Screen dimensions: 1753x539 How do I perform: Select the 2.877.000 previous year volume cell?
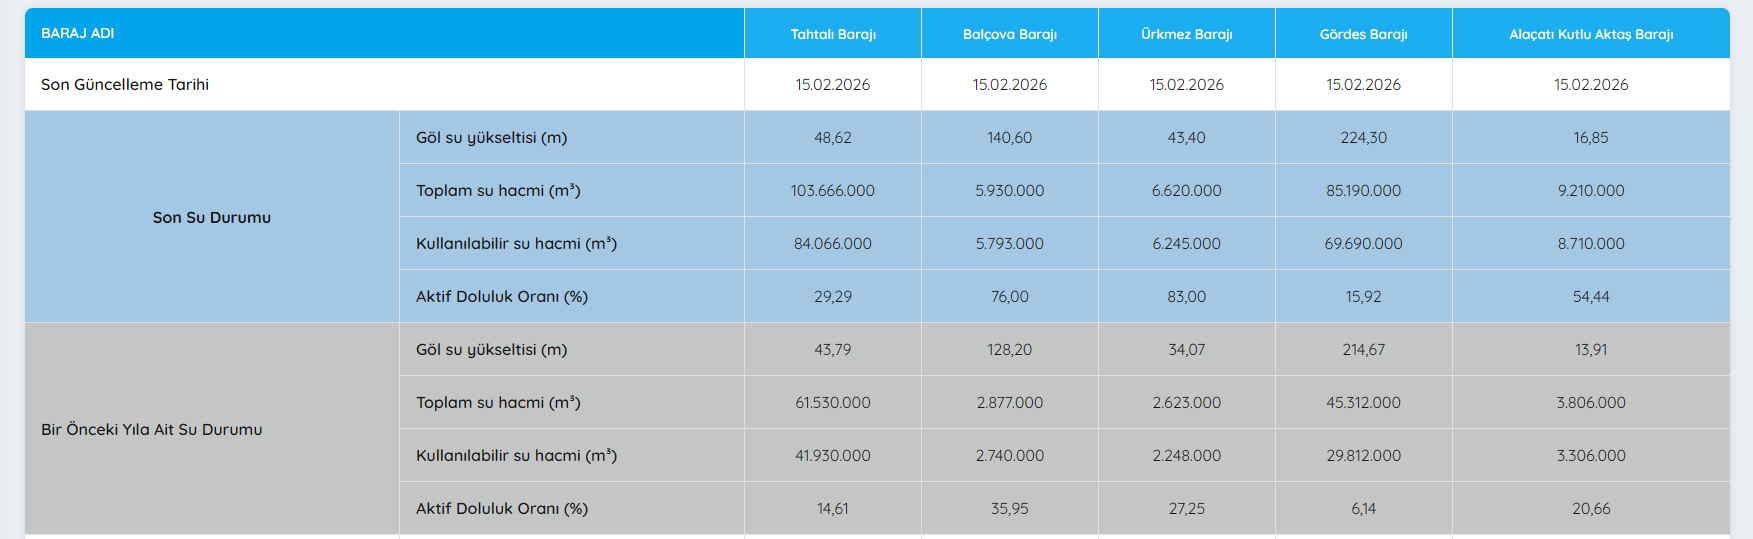point(1009,403)
